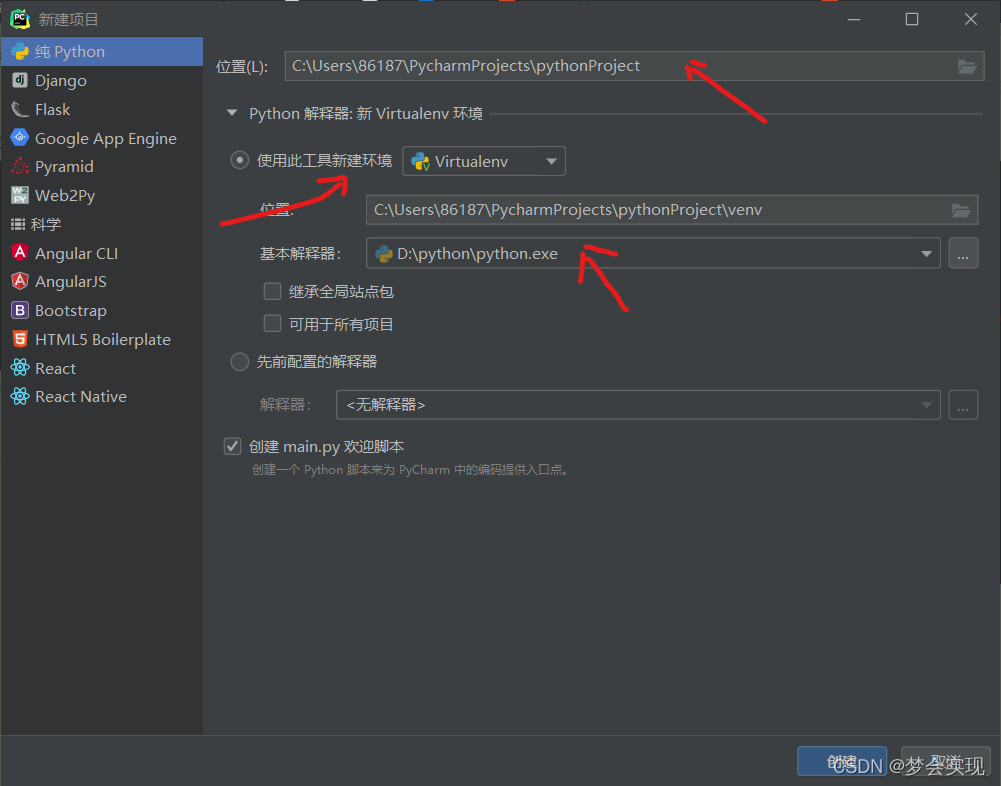Click ellipsis button beside 解释器 dropdown
Screen dimensions: 1001x786
pyautogui.click(x=963, y=405)
